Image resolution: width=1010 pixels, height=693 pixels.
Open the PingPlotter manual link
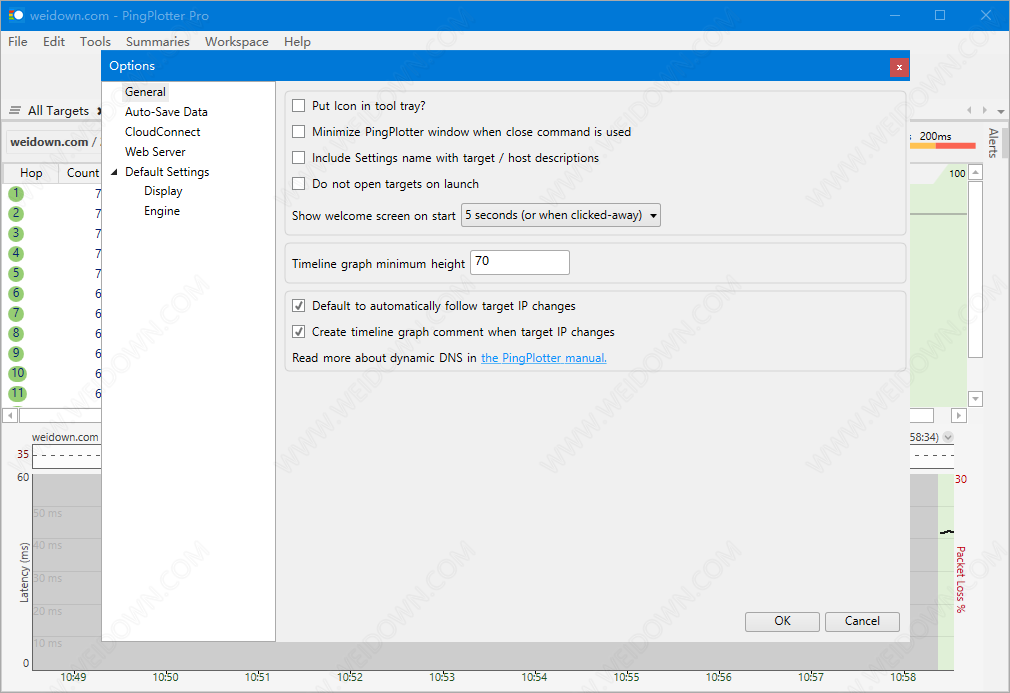pyautogui.click(x=544, y=358)
